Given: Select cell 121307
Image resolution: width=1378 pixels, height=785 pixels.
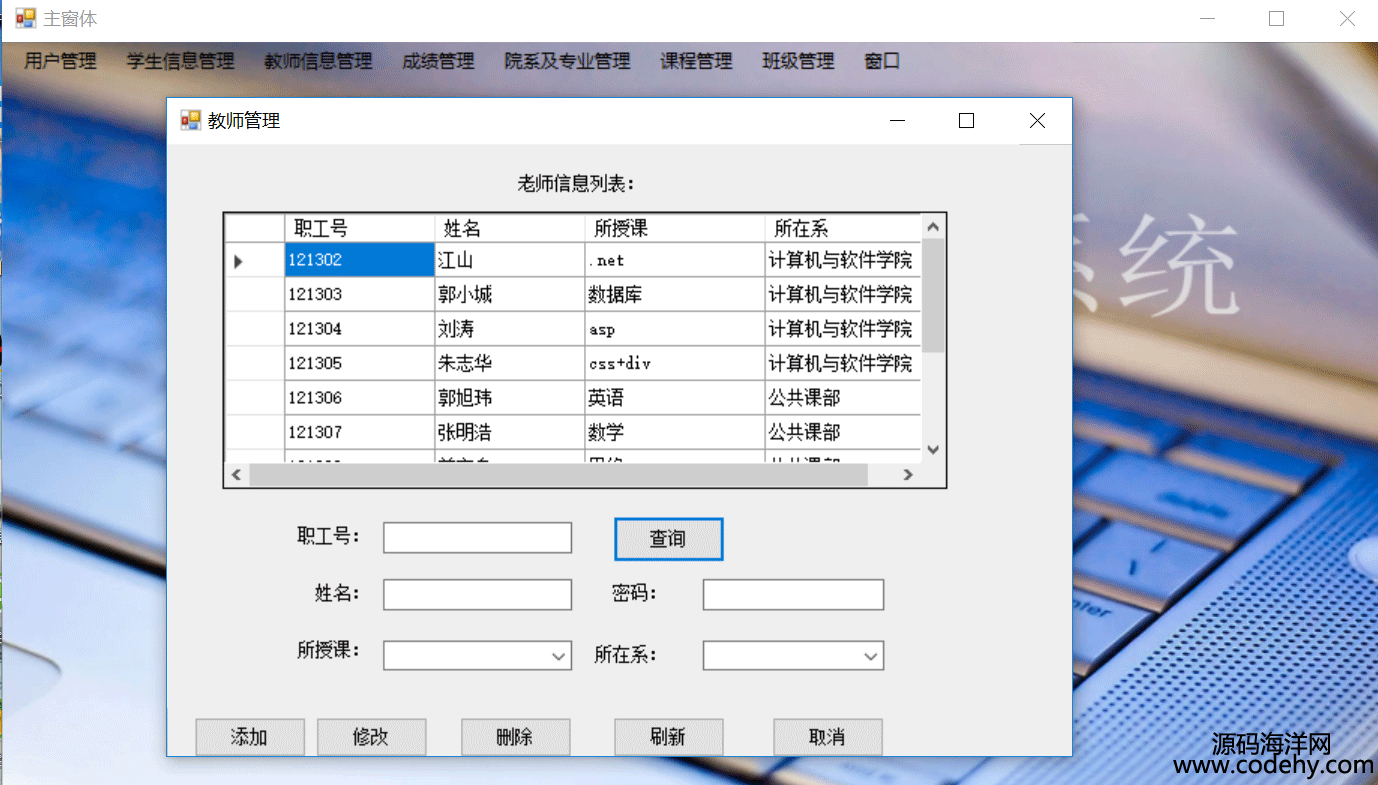Looking at the screenshot, I should tap(360, 431).
